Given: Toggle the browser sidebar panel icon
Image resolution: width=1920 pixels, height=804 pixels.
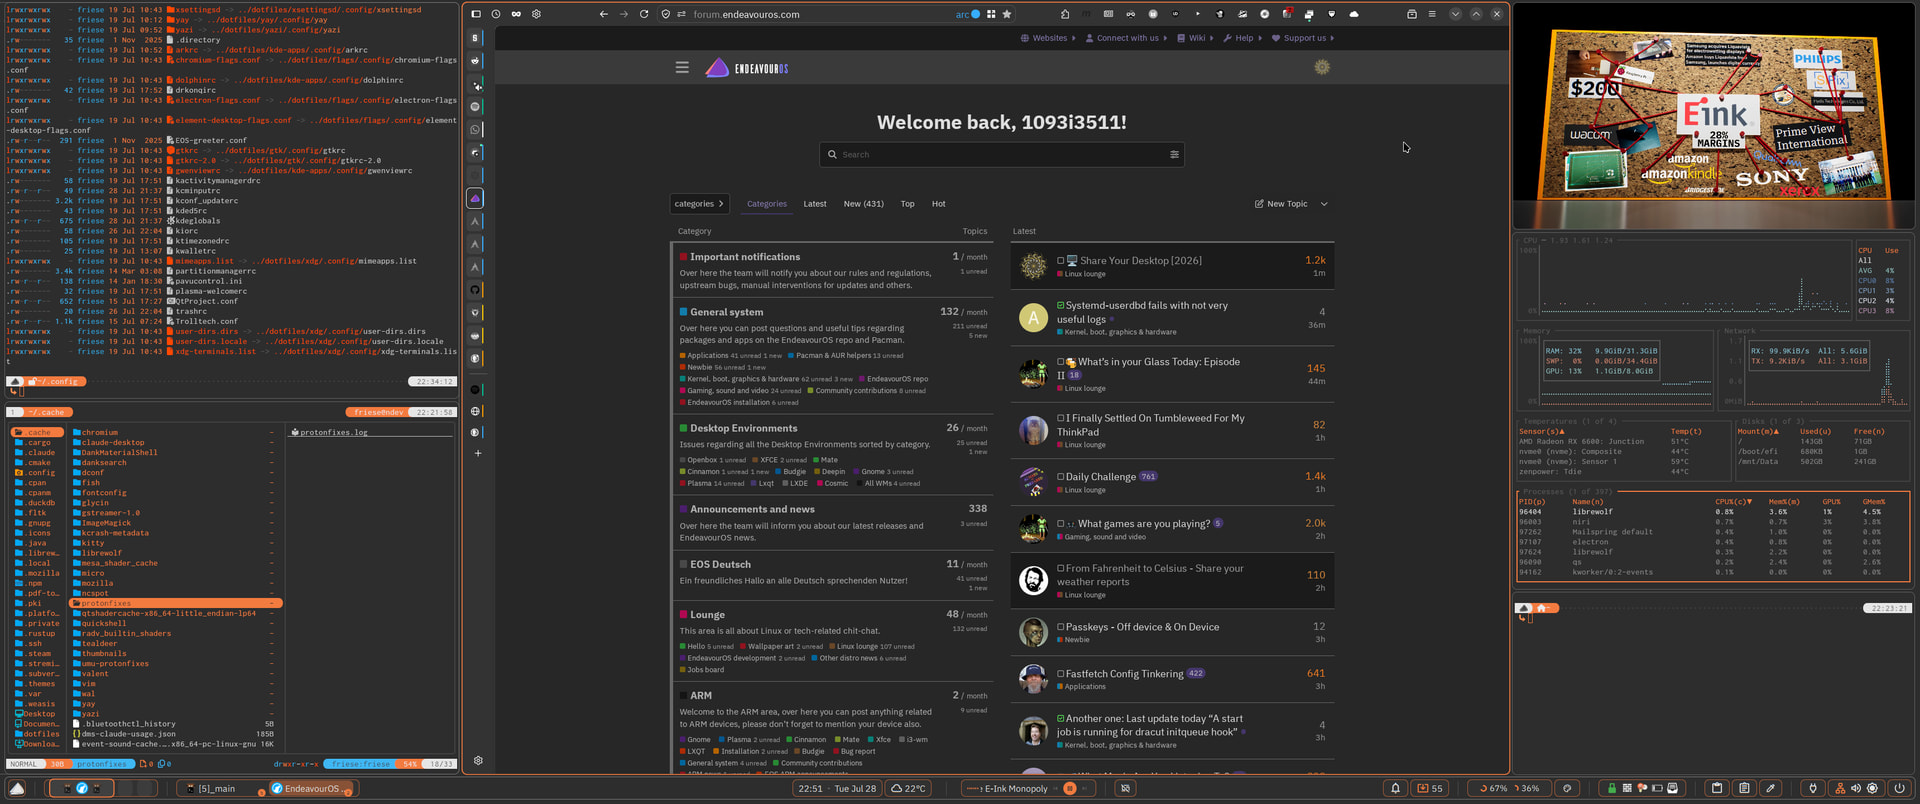Looking at the screenshot, I should [476, 14].
